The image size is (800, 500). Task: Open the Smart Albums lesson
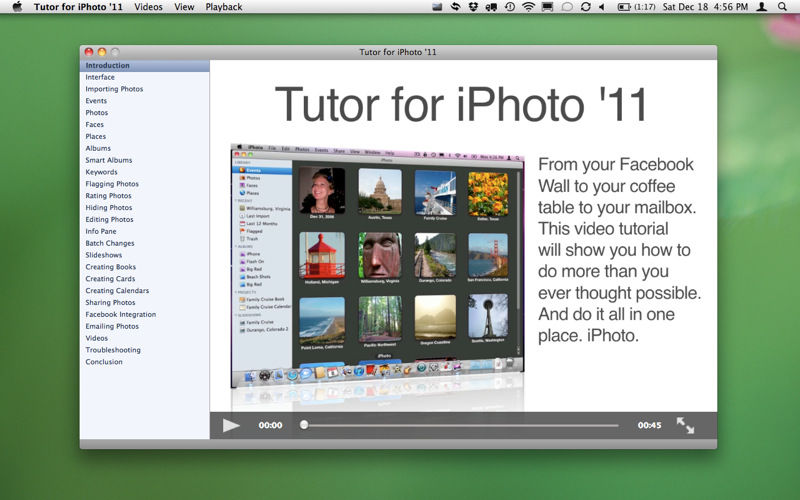144,160
